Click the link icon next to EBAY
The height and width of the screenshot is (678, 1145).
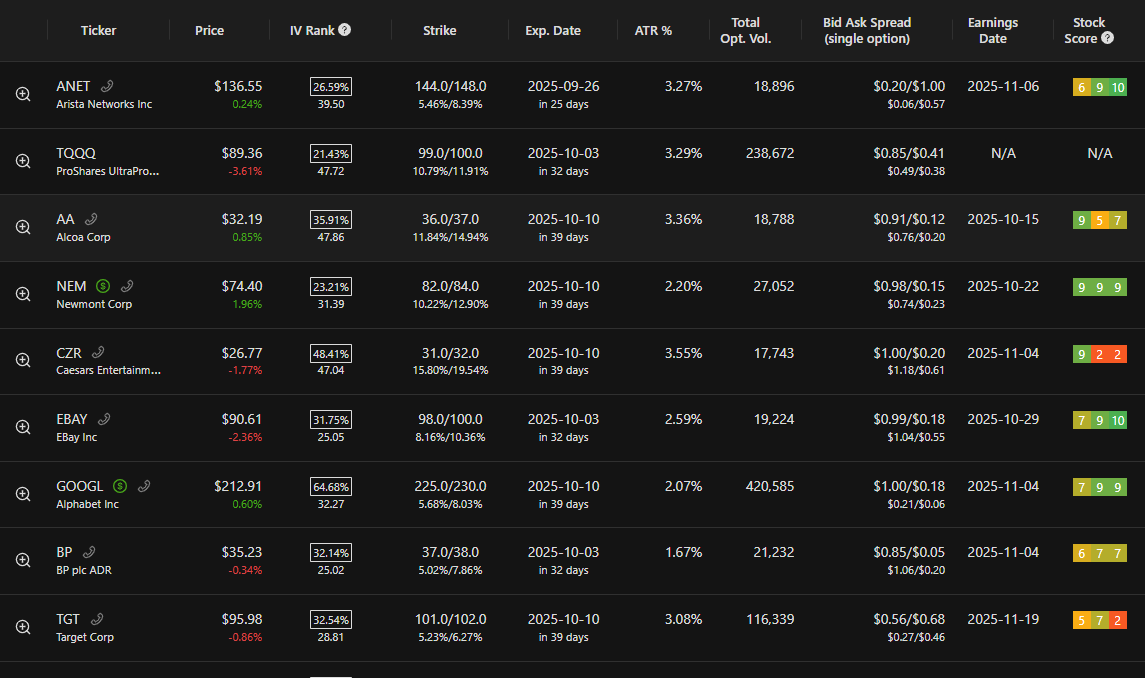104,419
